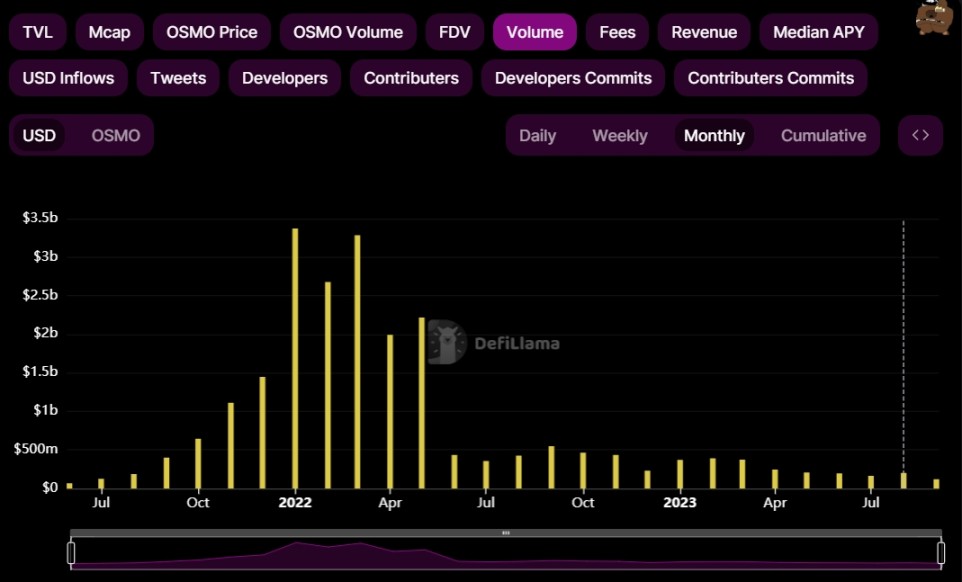Viewport: 962px width, 582px height.
Task: Enable USD Inflows metric
Action: (x=68, y=77)
